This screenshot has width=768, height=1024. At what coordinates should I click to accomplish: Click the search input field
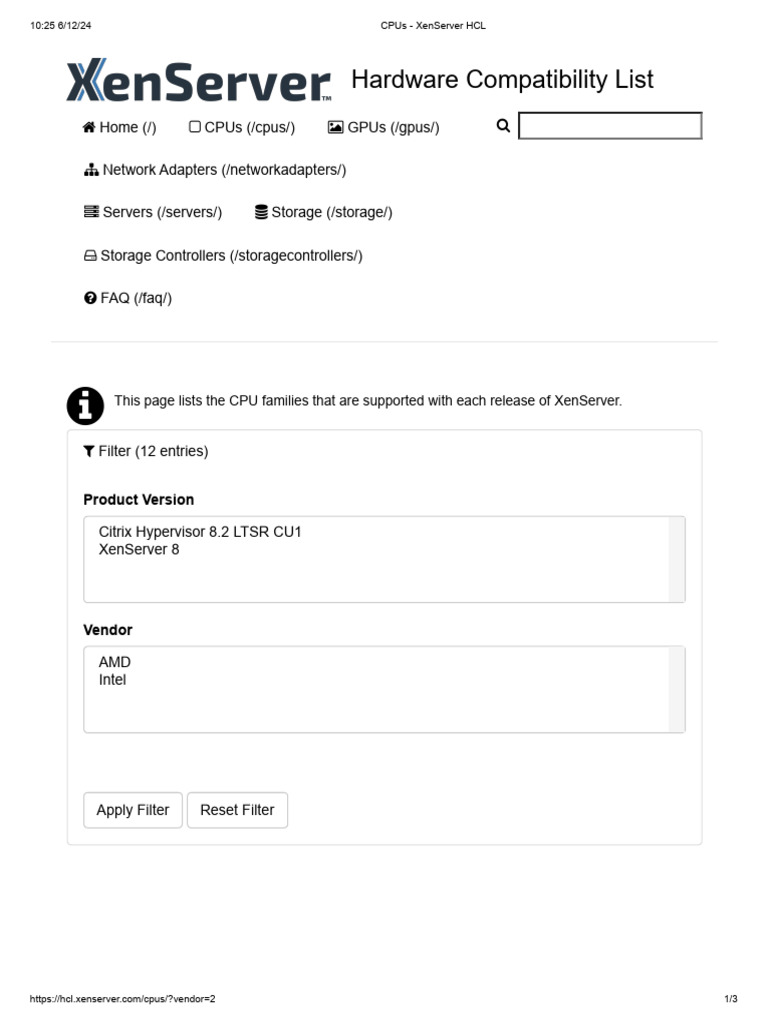pyautogui.click(x=610, y=126)
